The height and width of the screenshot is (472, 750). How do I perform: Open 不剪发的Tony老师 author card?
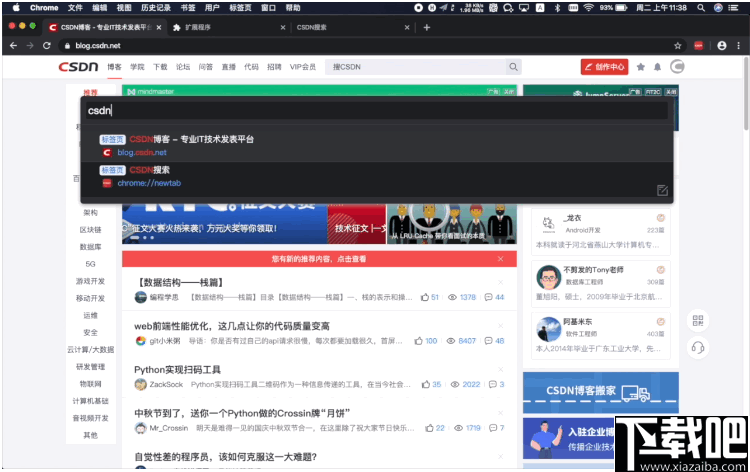click(601, 284)
